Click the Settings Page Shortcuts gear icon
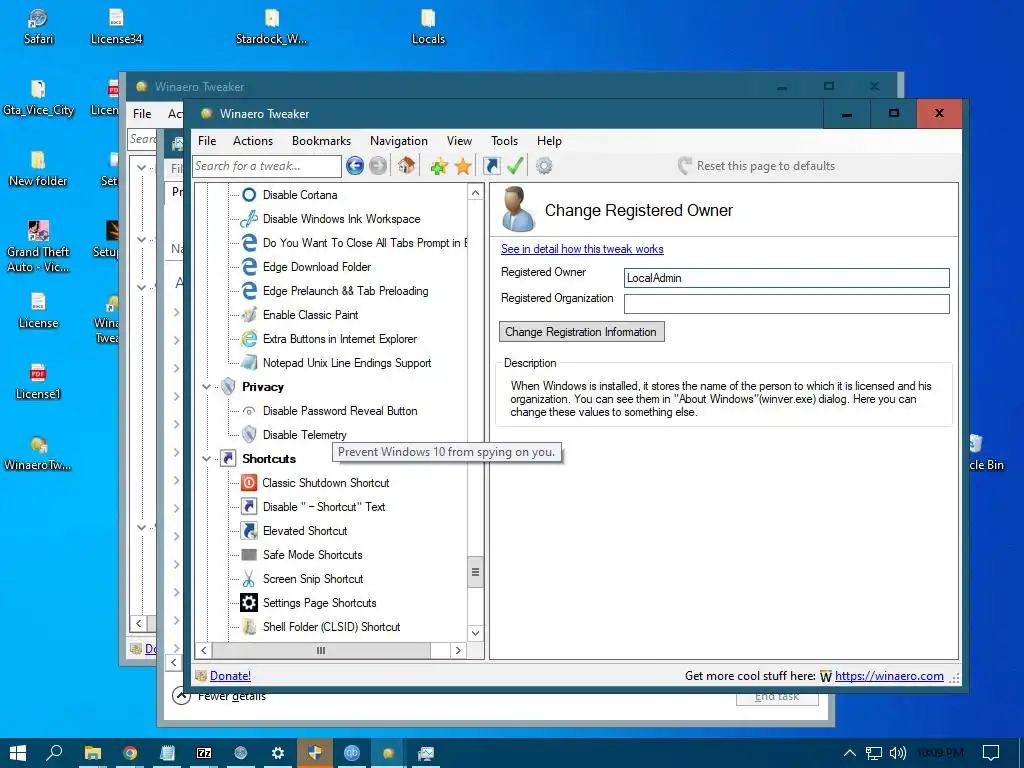The image size is (1024, 768). (249, 602)
